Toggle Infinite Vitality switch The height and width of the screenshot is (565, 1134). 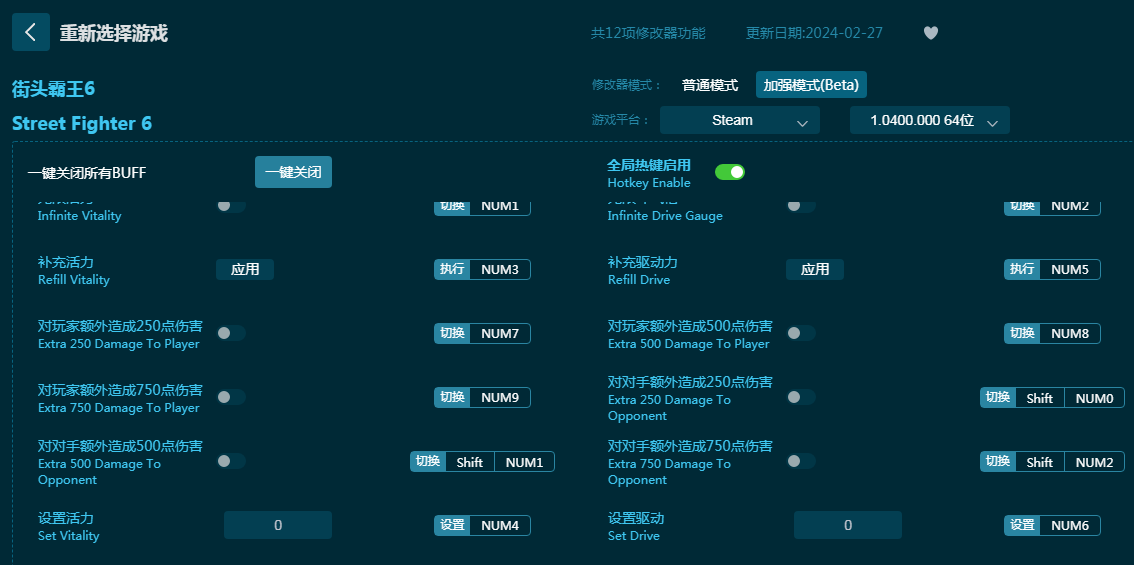(x=231, y=205)
